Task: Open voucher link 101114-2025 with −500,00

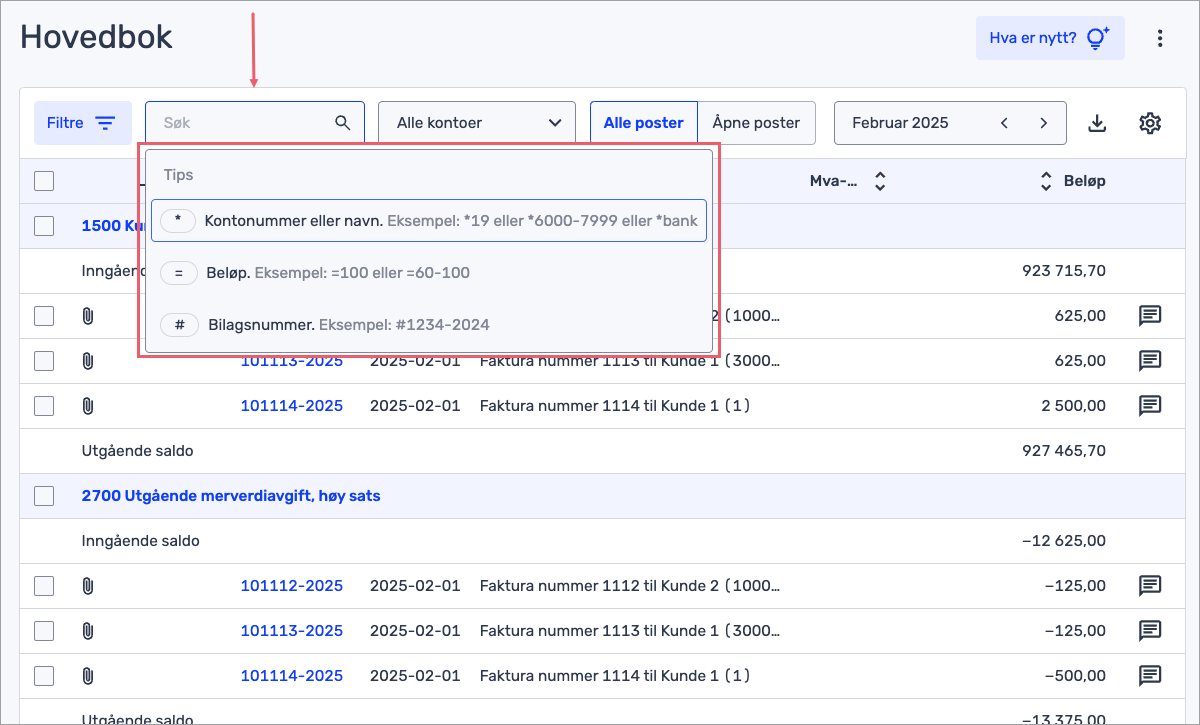Action: point(292,676)
